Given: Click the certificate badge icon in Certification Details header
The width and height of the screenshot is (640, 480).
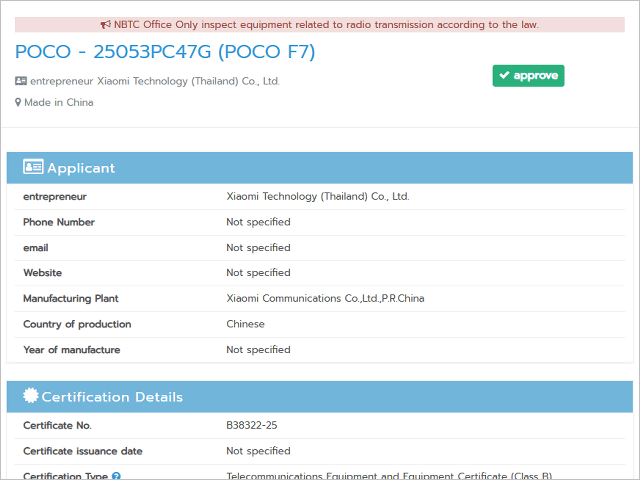Looking at the screenshot, I should click(31, 396).
